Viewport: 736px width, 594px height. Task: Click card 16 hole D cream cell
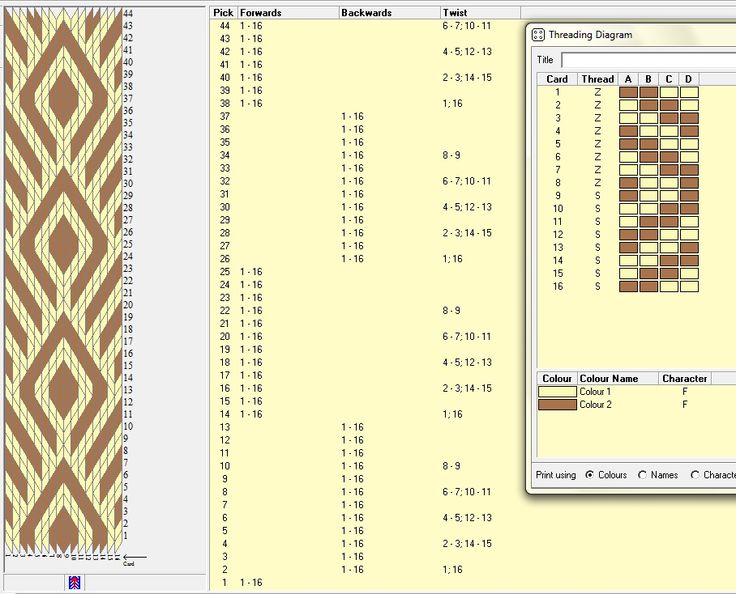689,286
